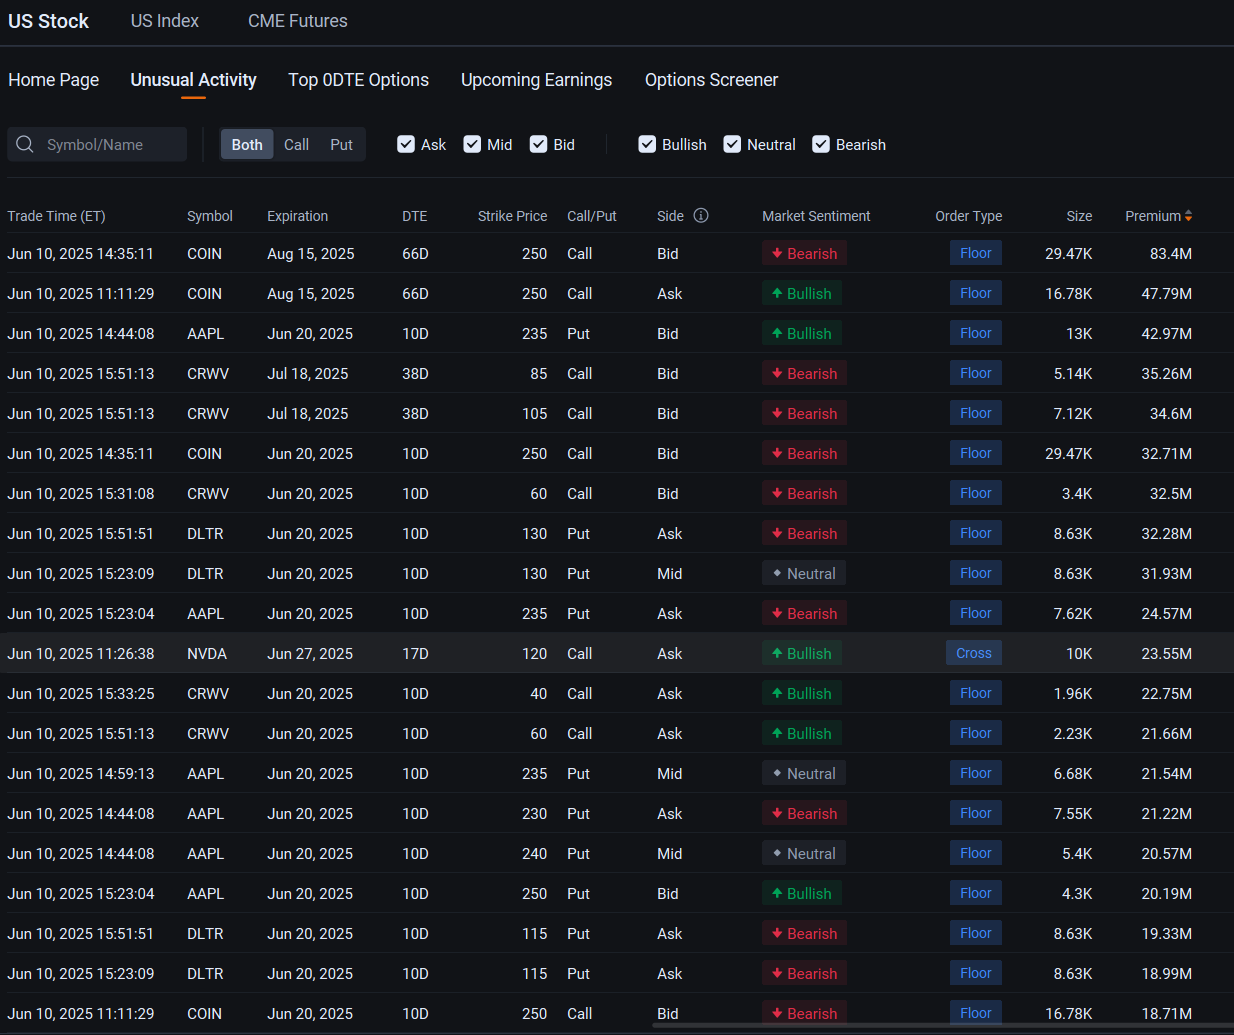This screenshot has width=1234, height=1035.
Task: Sort by Trade Time (ET) column
Action: [56, 216]
